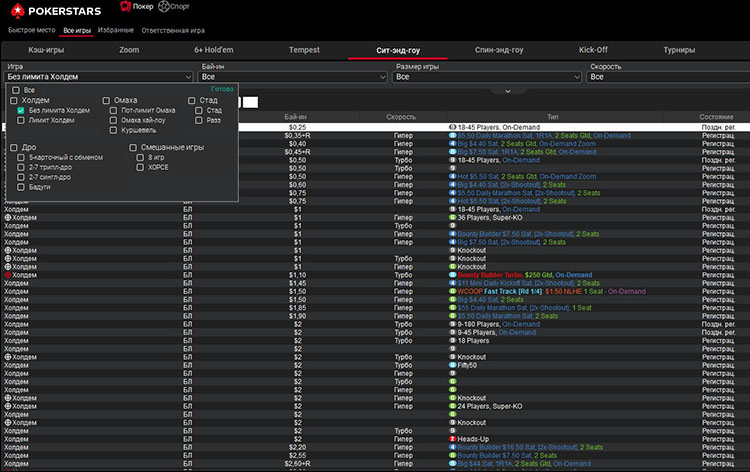750x472 pixels.
Task: Open the Покер section icon
Action: tap(125, 6)
